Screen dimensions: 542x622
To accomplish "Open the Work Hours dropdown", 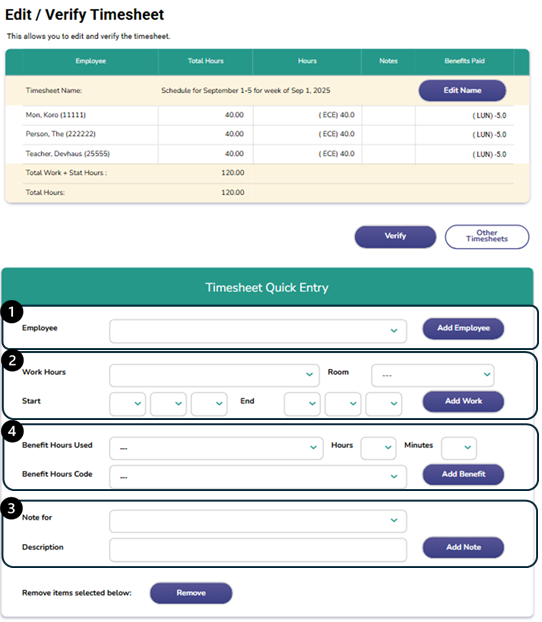I will (214, 375).
